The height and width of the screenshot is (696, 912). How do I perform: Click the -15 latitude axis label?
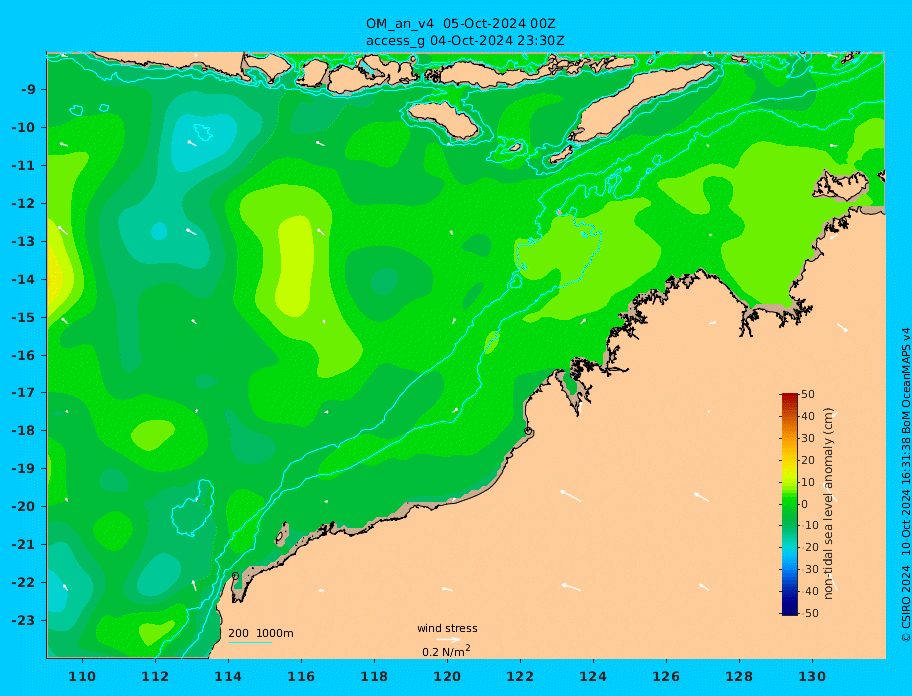point(23,317)
